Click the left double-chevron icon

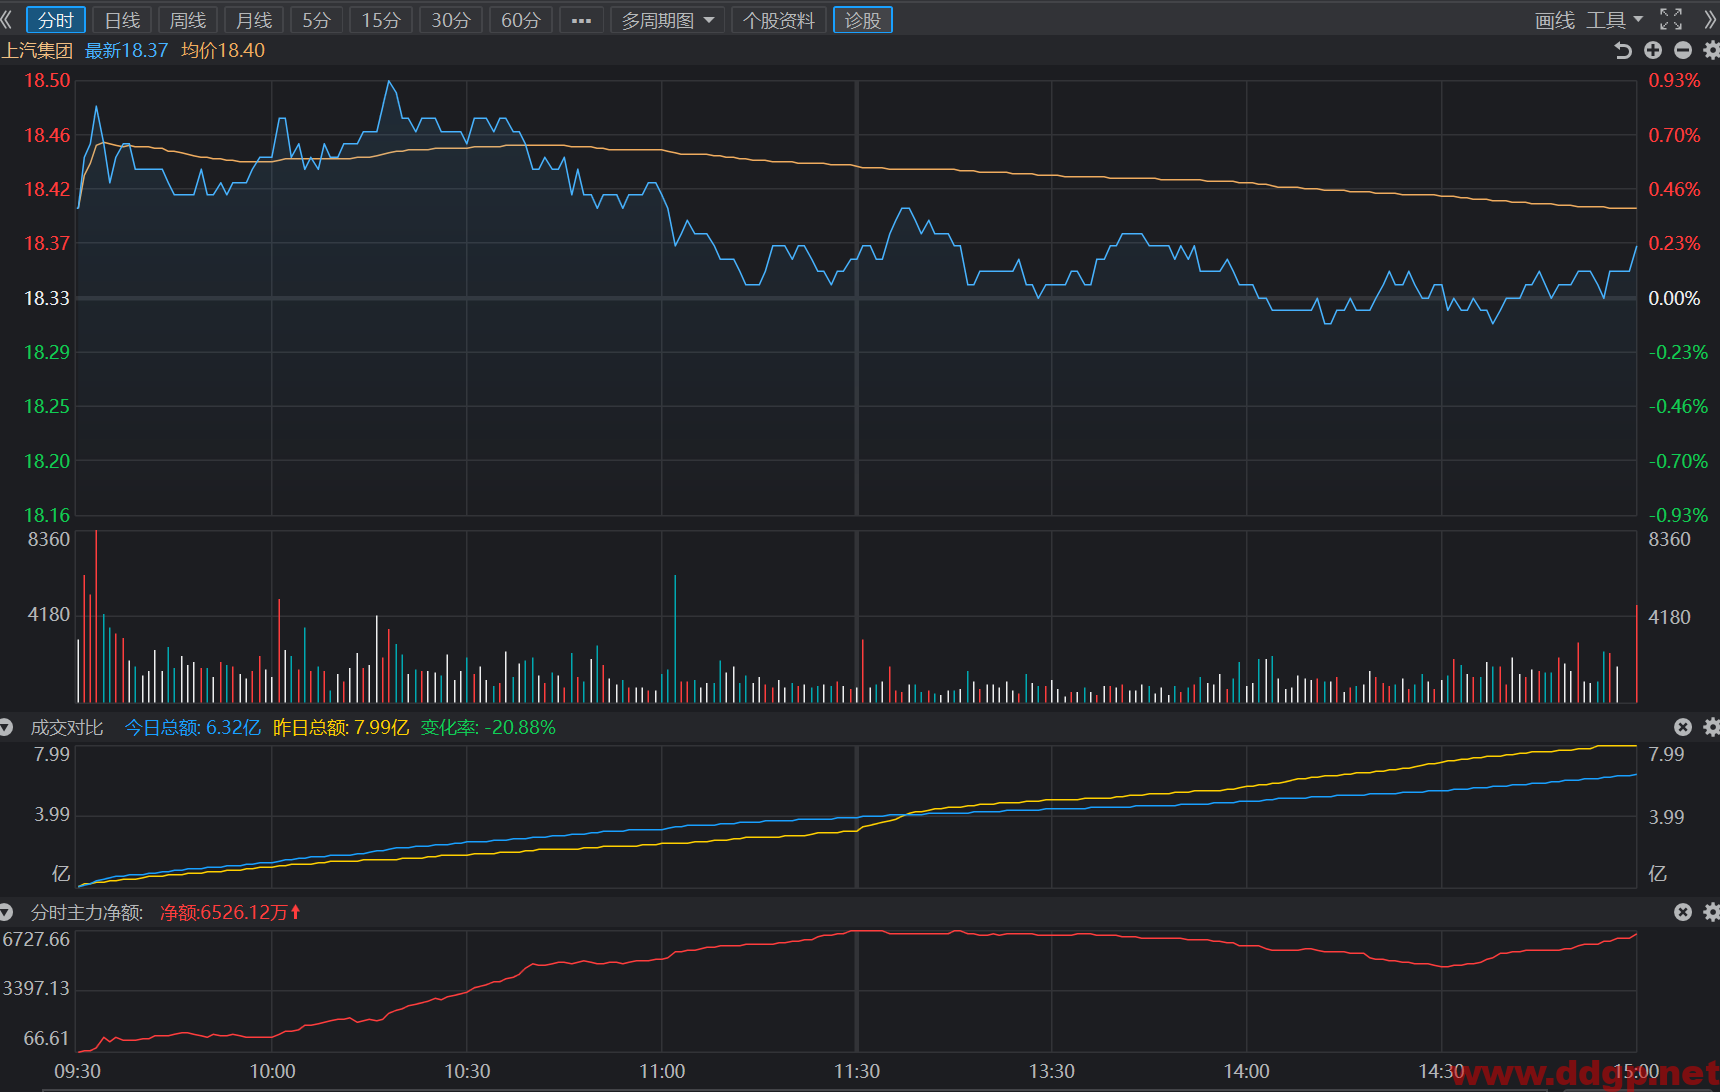pyautogui.click(x=7, y=20)
